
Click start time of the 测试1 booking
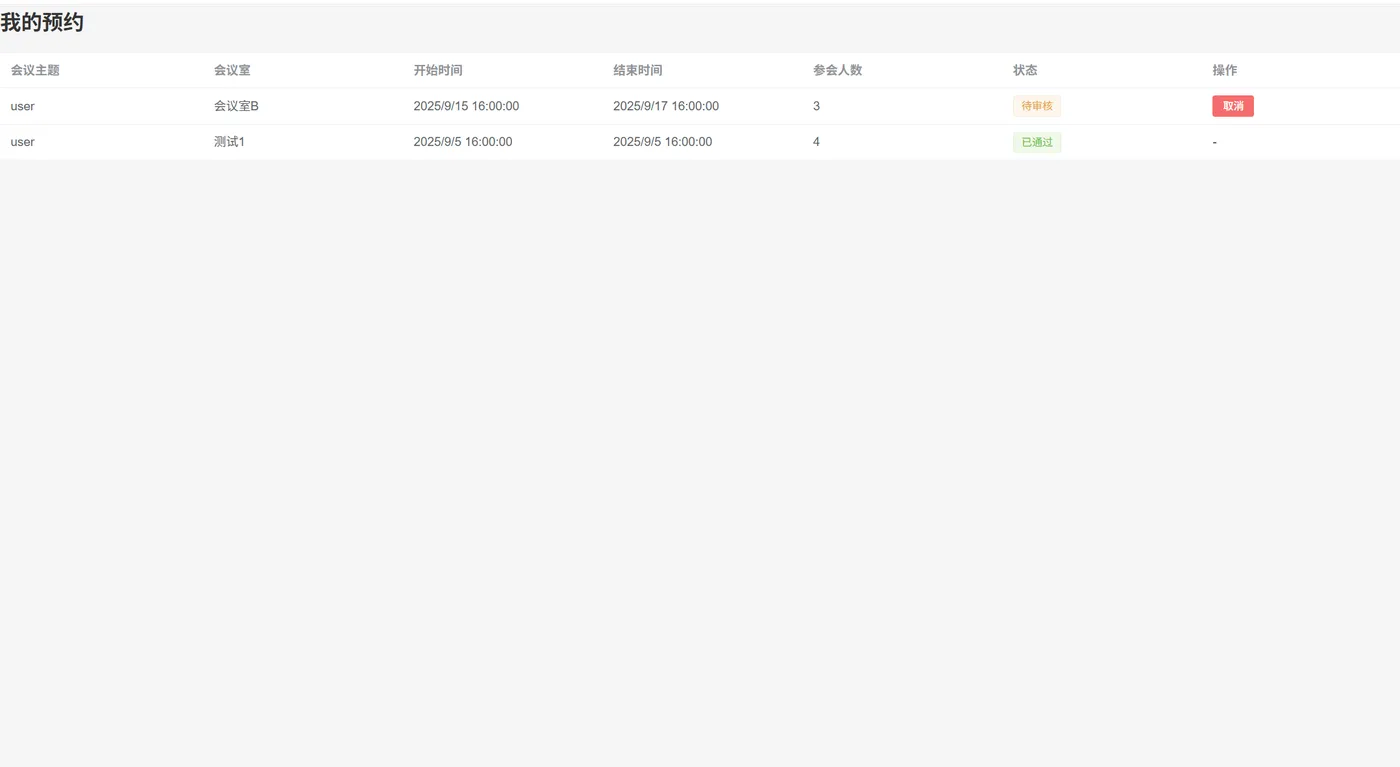tap(463, 142)
